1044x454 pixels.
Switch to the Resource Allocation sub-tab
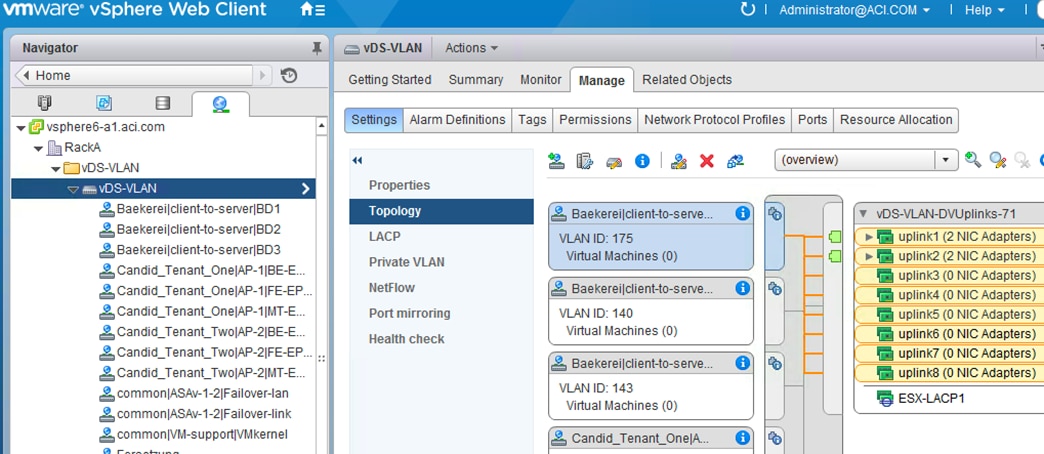(896, 120)
